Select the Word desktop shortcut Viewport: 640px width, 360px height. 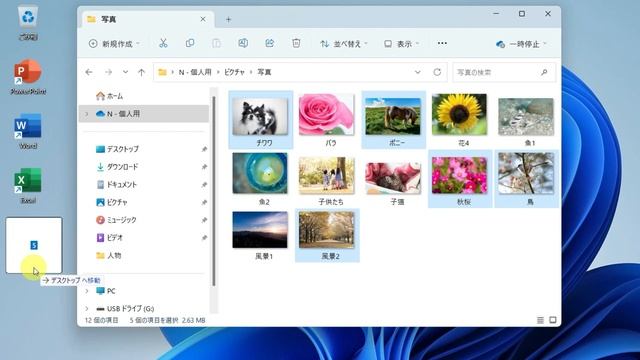tap(28, 131)
